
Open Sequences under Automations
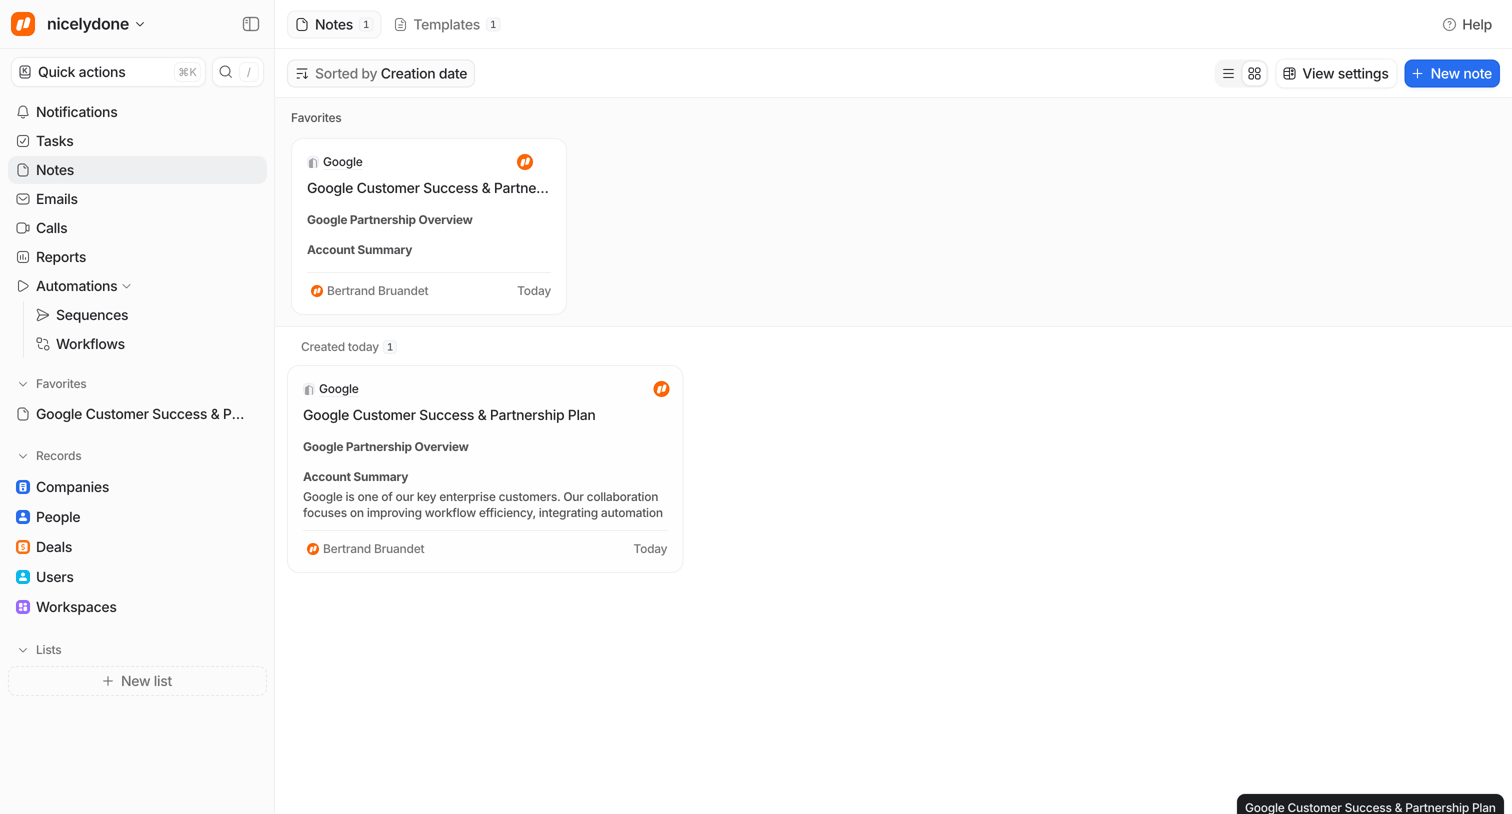[148, 315]
